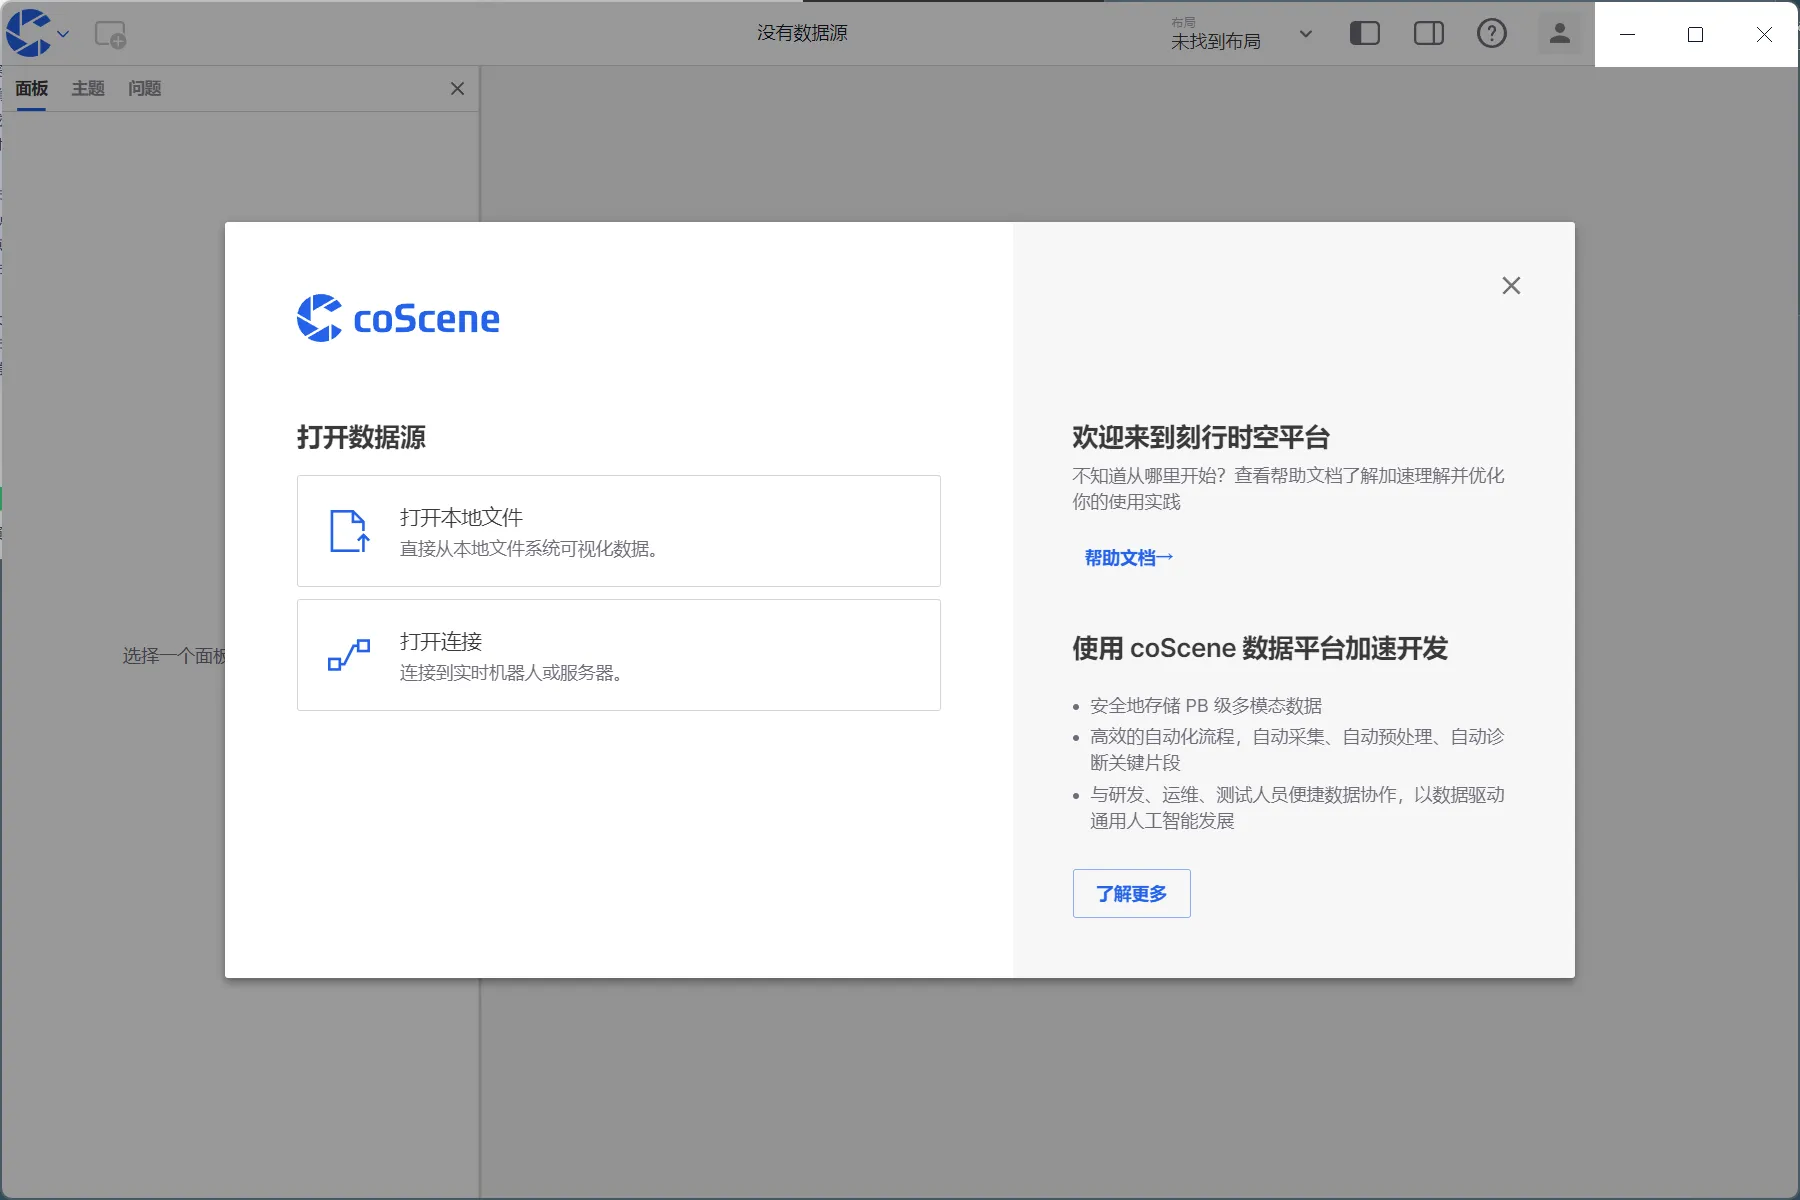
Task: Open the 帮助文档 link
Action: point(1129,558)
